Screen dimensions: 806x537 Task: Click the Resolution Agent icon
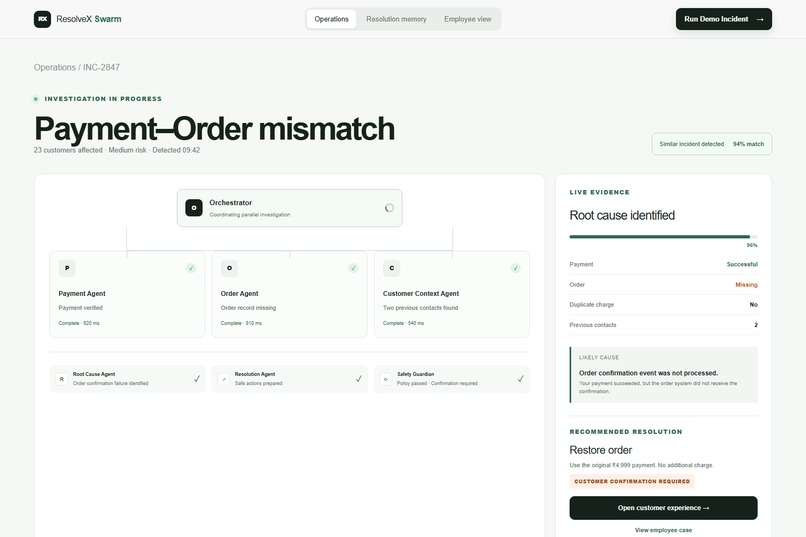tap(224, 379)
